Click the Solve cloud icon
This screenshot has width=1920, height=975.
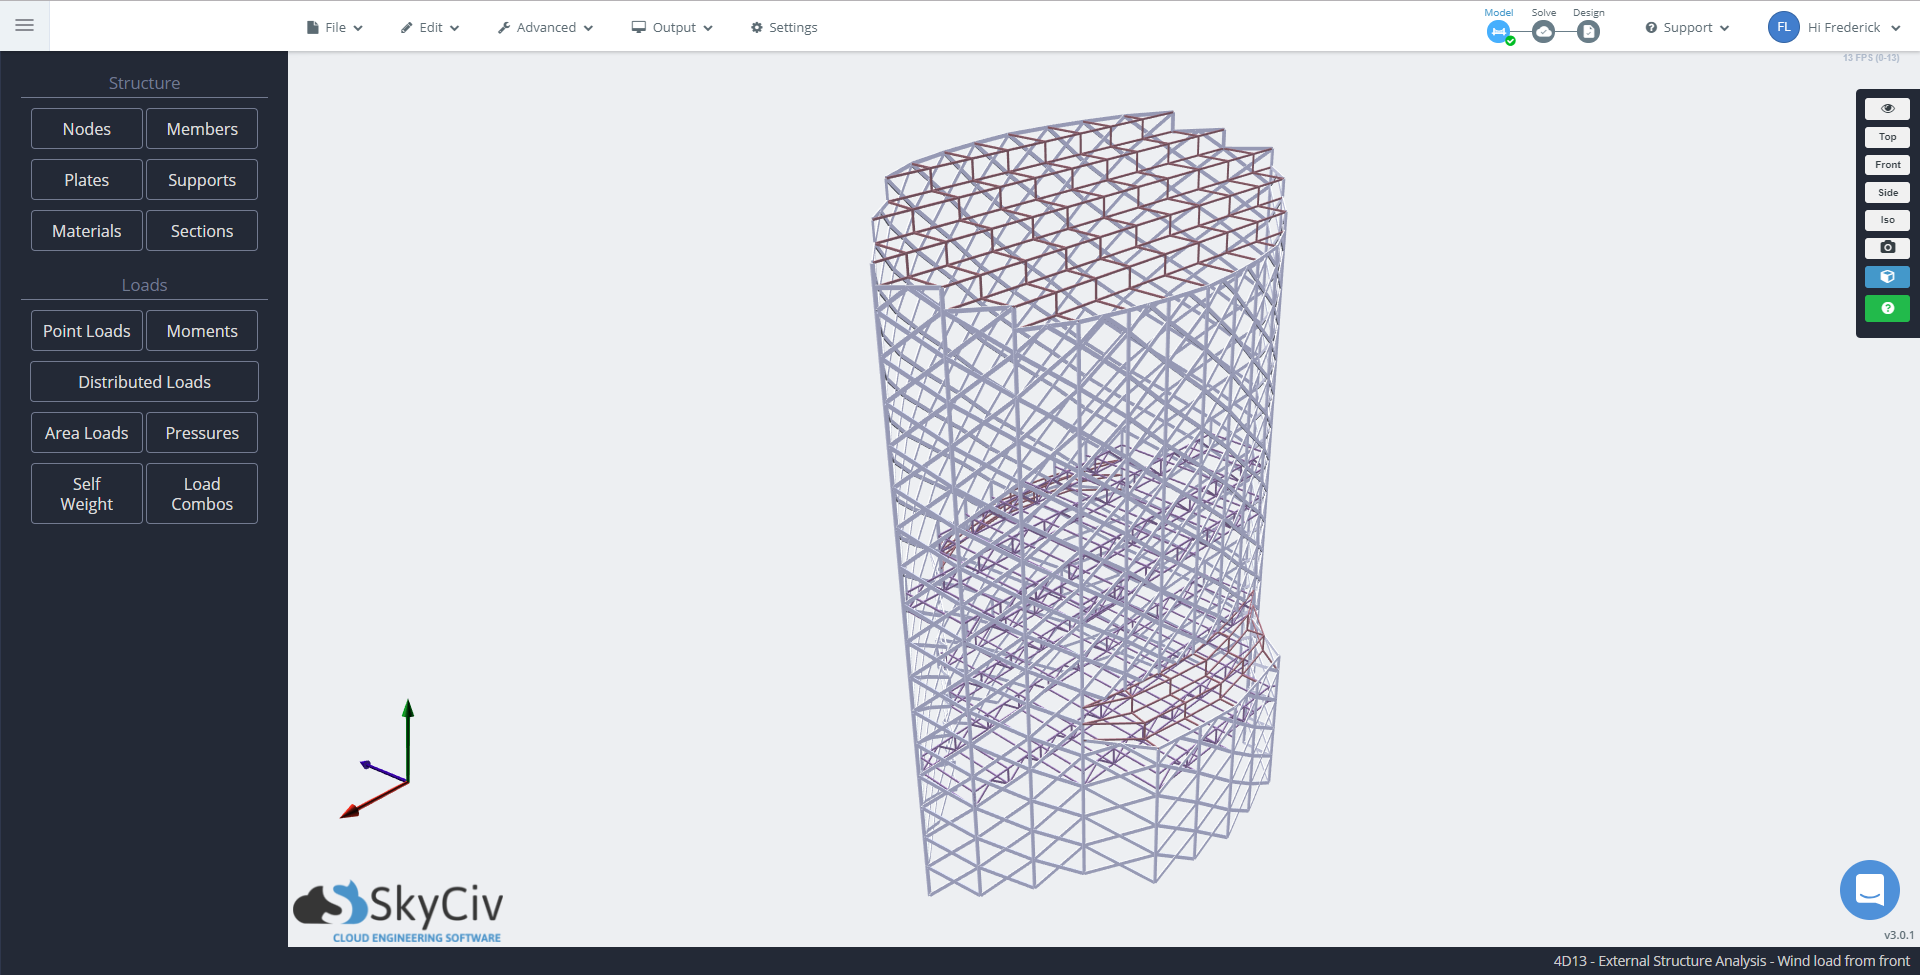point(1544,31)
